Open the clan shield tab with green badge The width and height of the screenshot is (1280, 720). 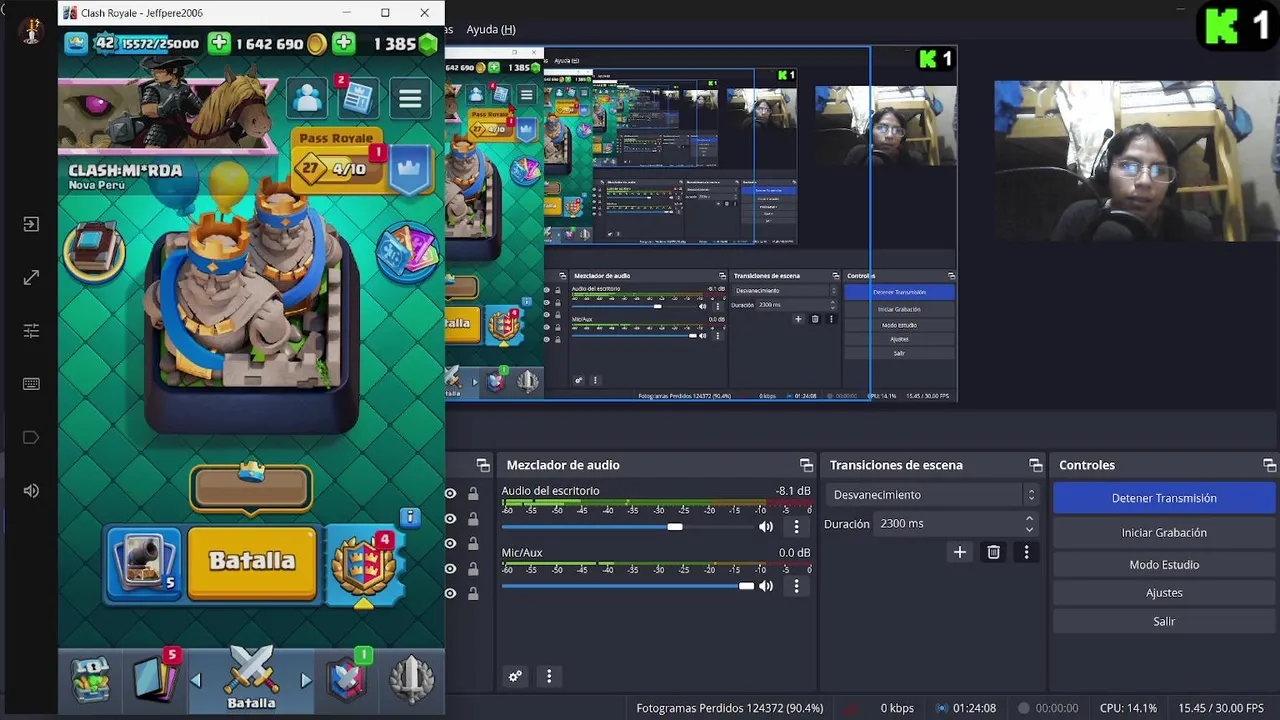(347, 680)
